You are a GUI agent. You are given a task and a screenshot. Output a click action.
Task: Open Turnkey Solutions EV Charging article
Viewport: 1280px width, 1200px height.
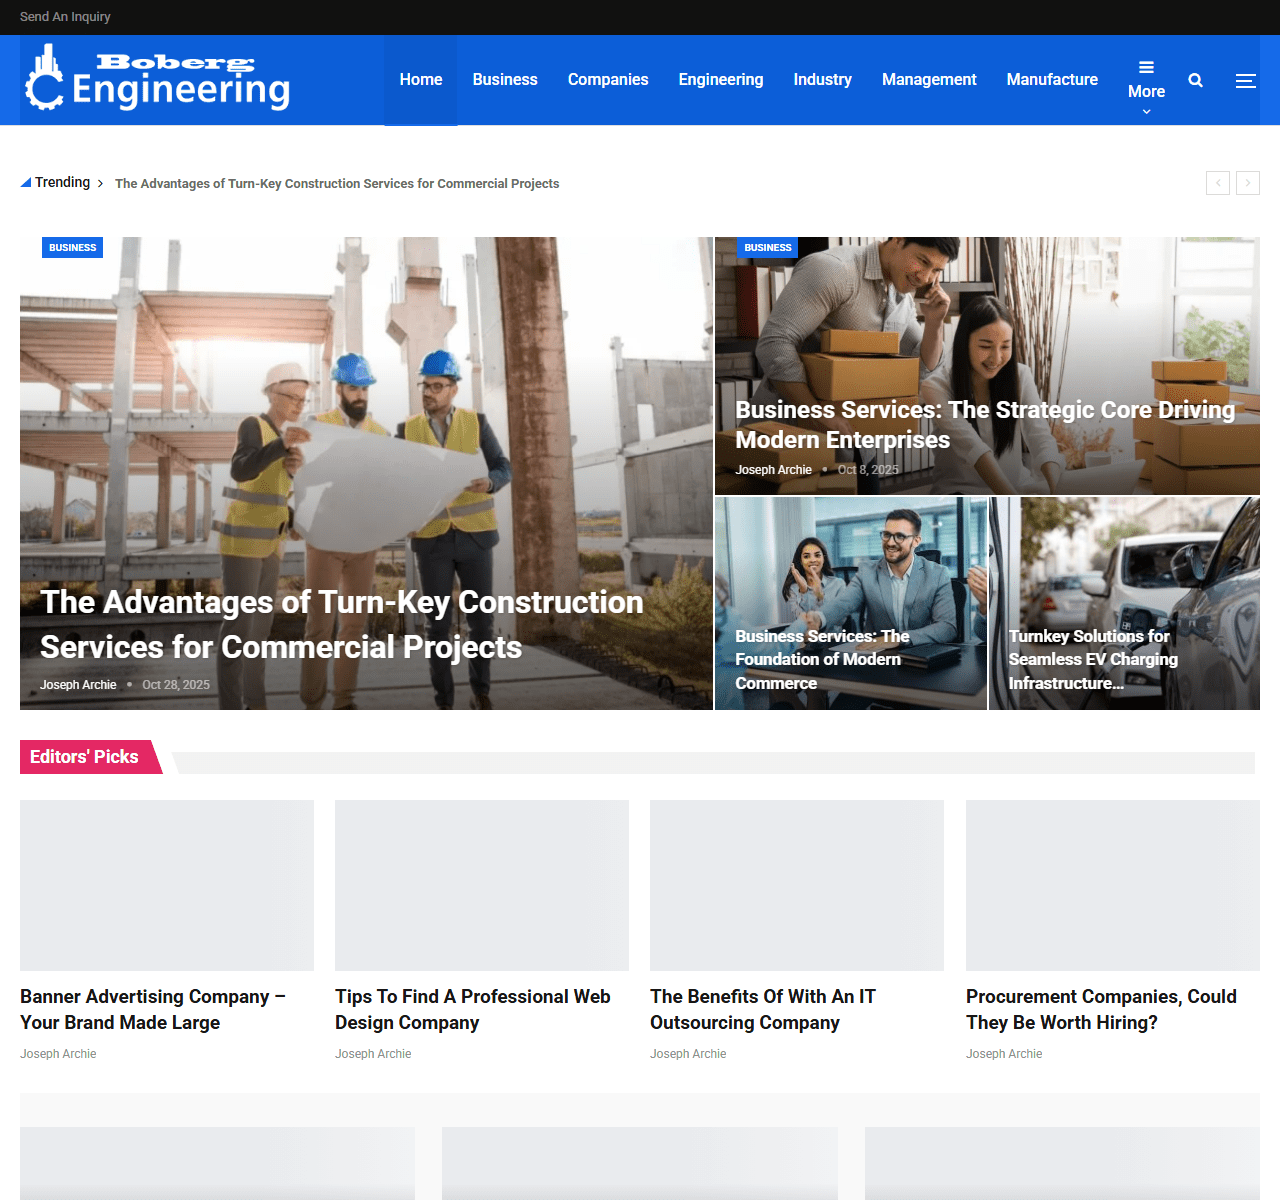point(1092,660)
